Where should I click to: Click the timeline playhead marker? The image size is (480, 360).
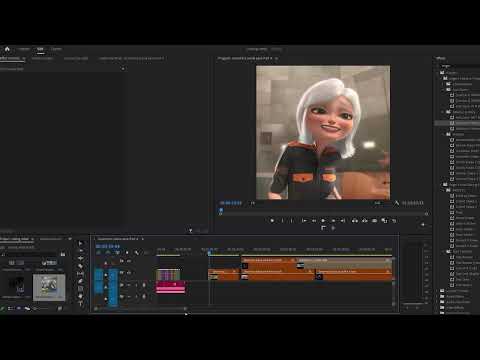click(x=209, y=253)
